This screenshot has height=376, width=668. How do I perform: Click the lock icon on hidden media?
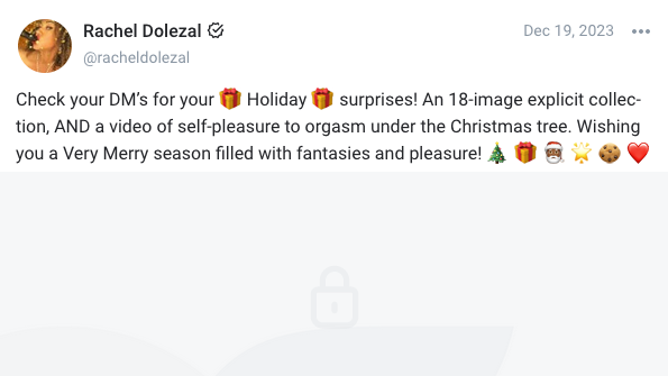click(334, 297)
